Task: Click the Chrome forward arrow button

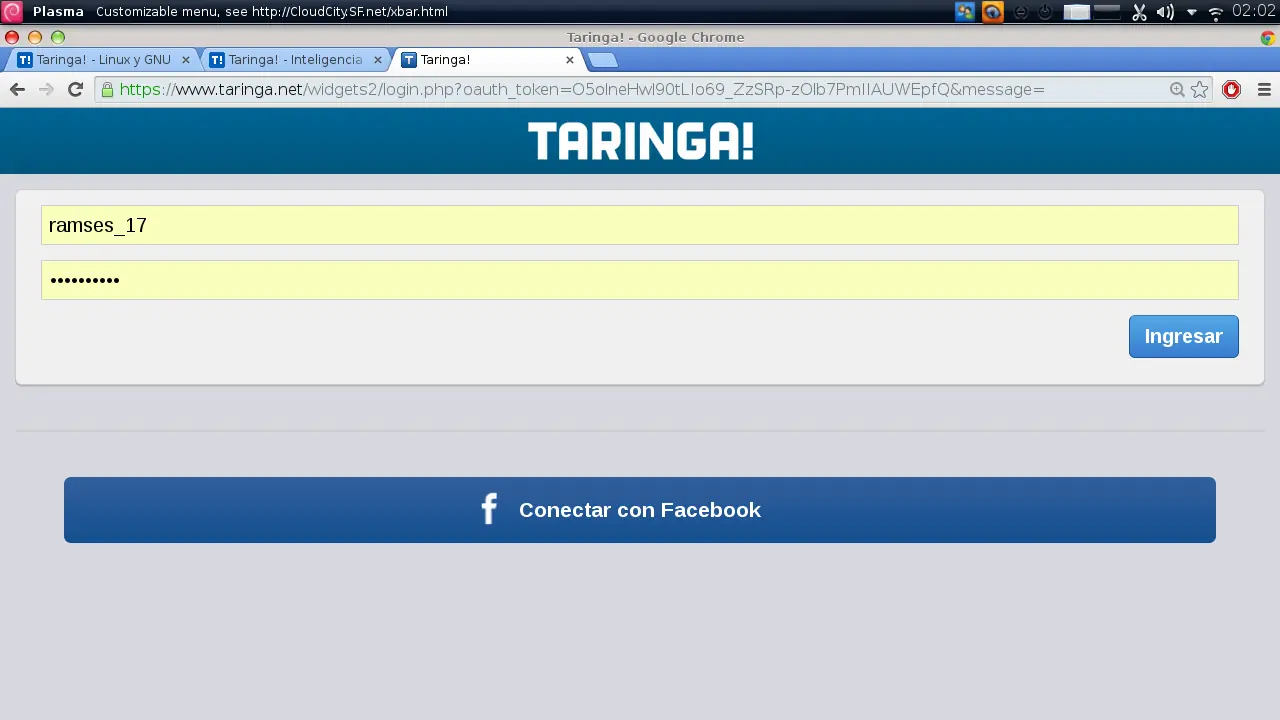Action: coord(46,89)
